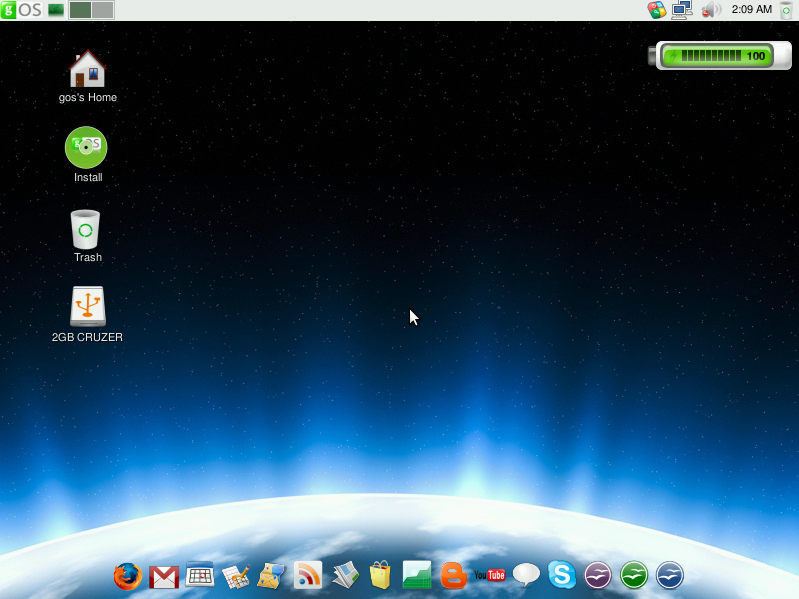Open the Google Maps dock icon

coord(272,576)
